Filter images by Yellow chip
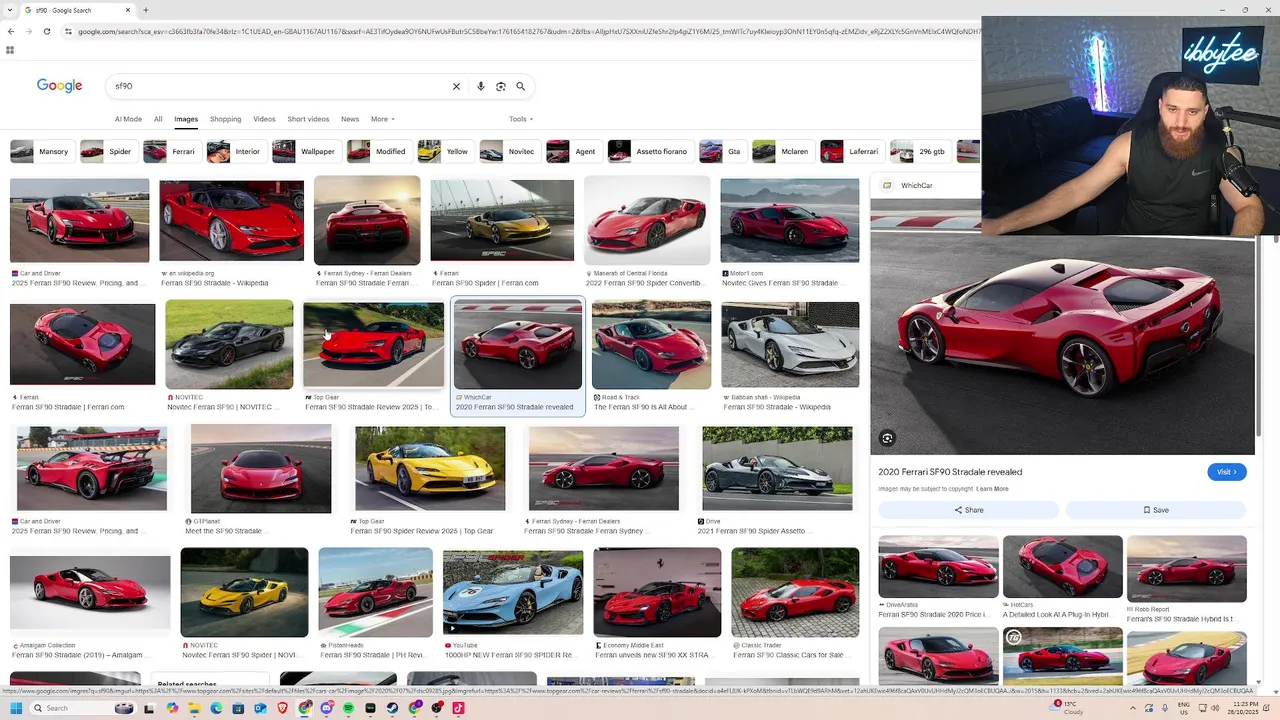 click(x=444, y=151)
